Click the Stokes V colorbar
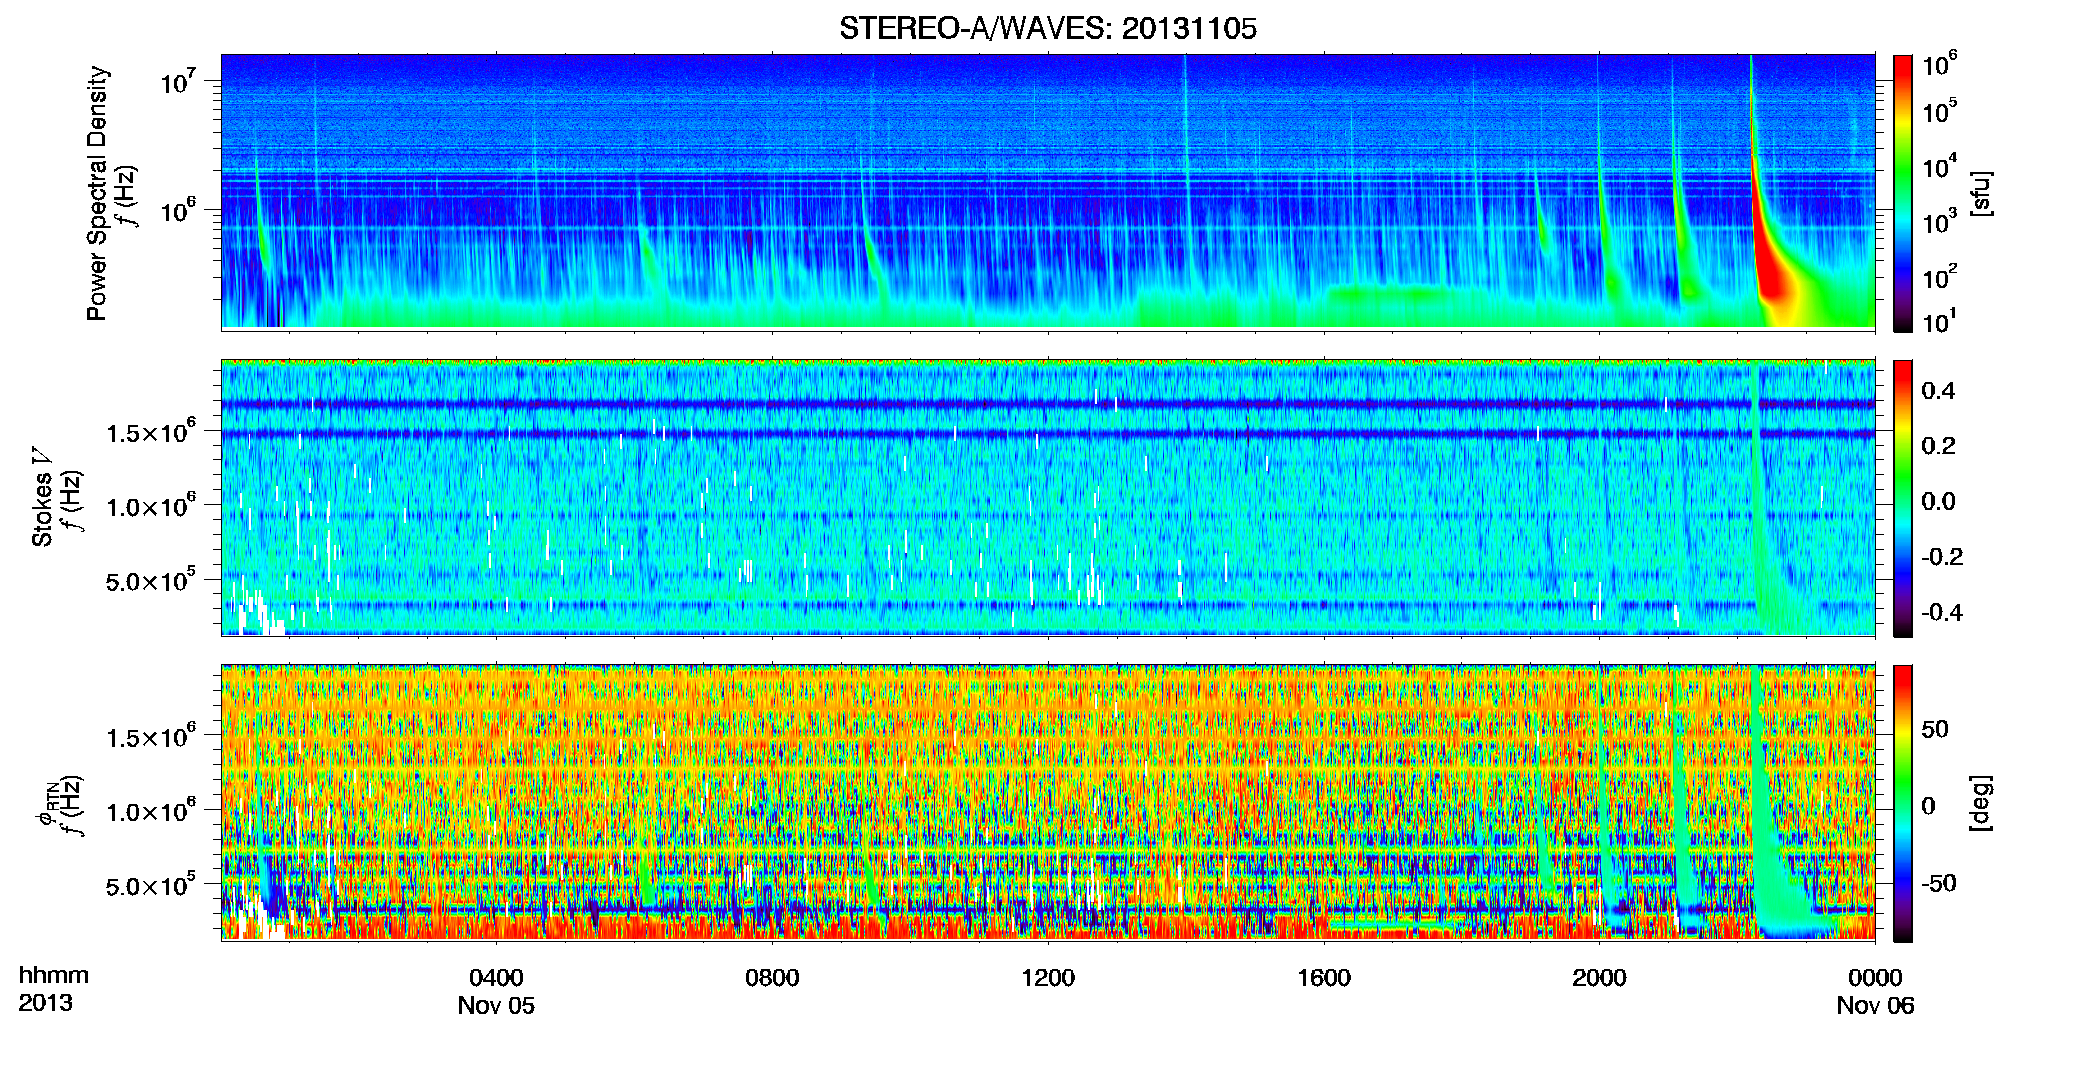The width and height of the screenshot is (2096, 1080). (1903, 498)
